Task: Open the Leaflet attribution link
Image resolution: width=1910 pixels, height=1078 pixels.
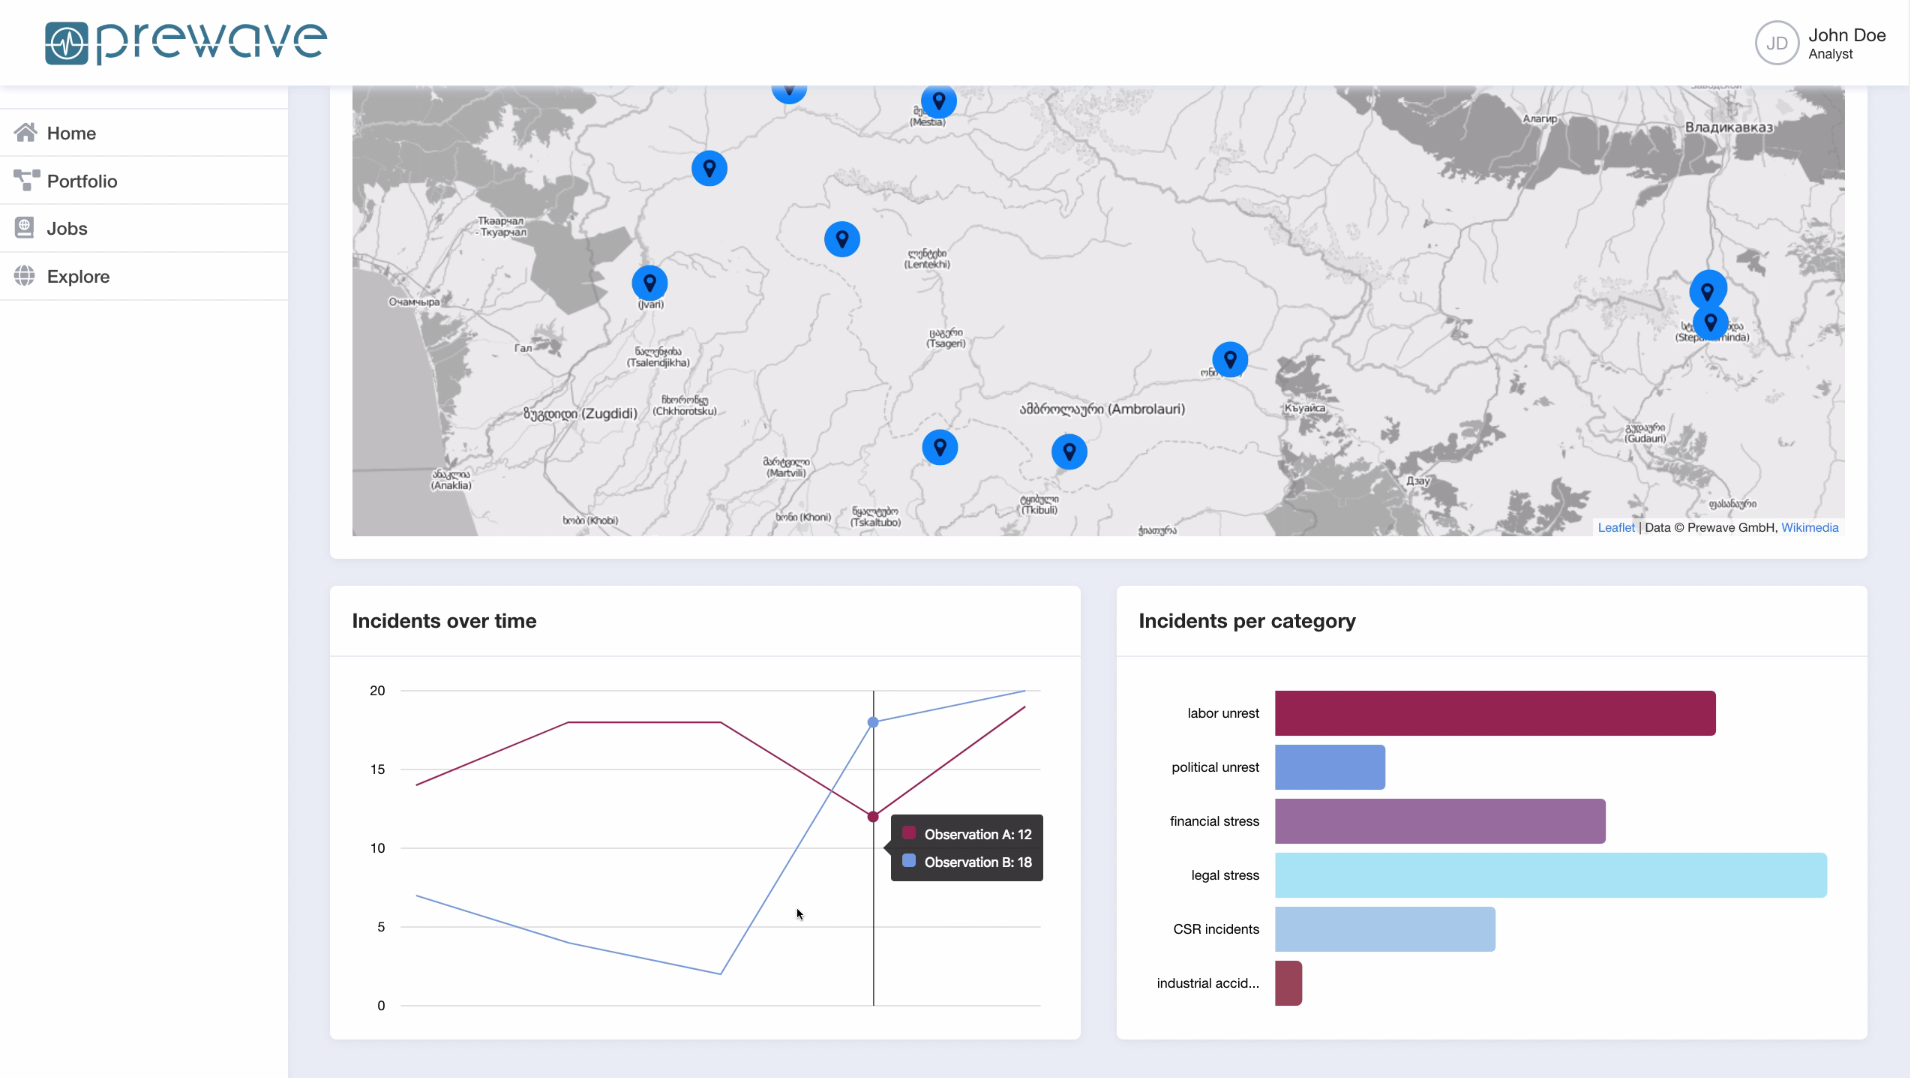Action: click(1615, 528)
